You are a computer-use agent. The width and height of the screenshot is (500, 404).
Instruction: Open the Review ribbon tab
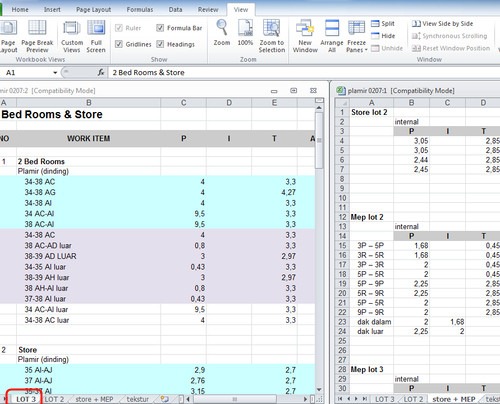point(208,9)
